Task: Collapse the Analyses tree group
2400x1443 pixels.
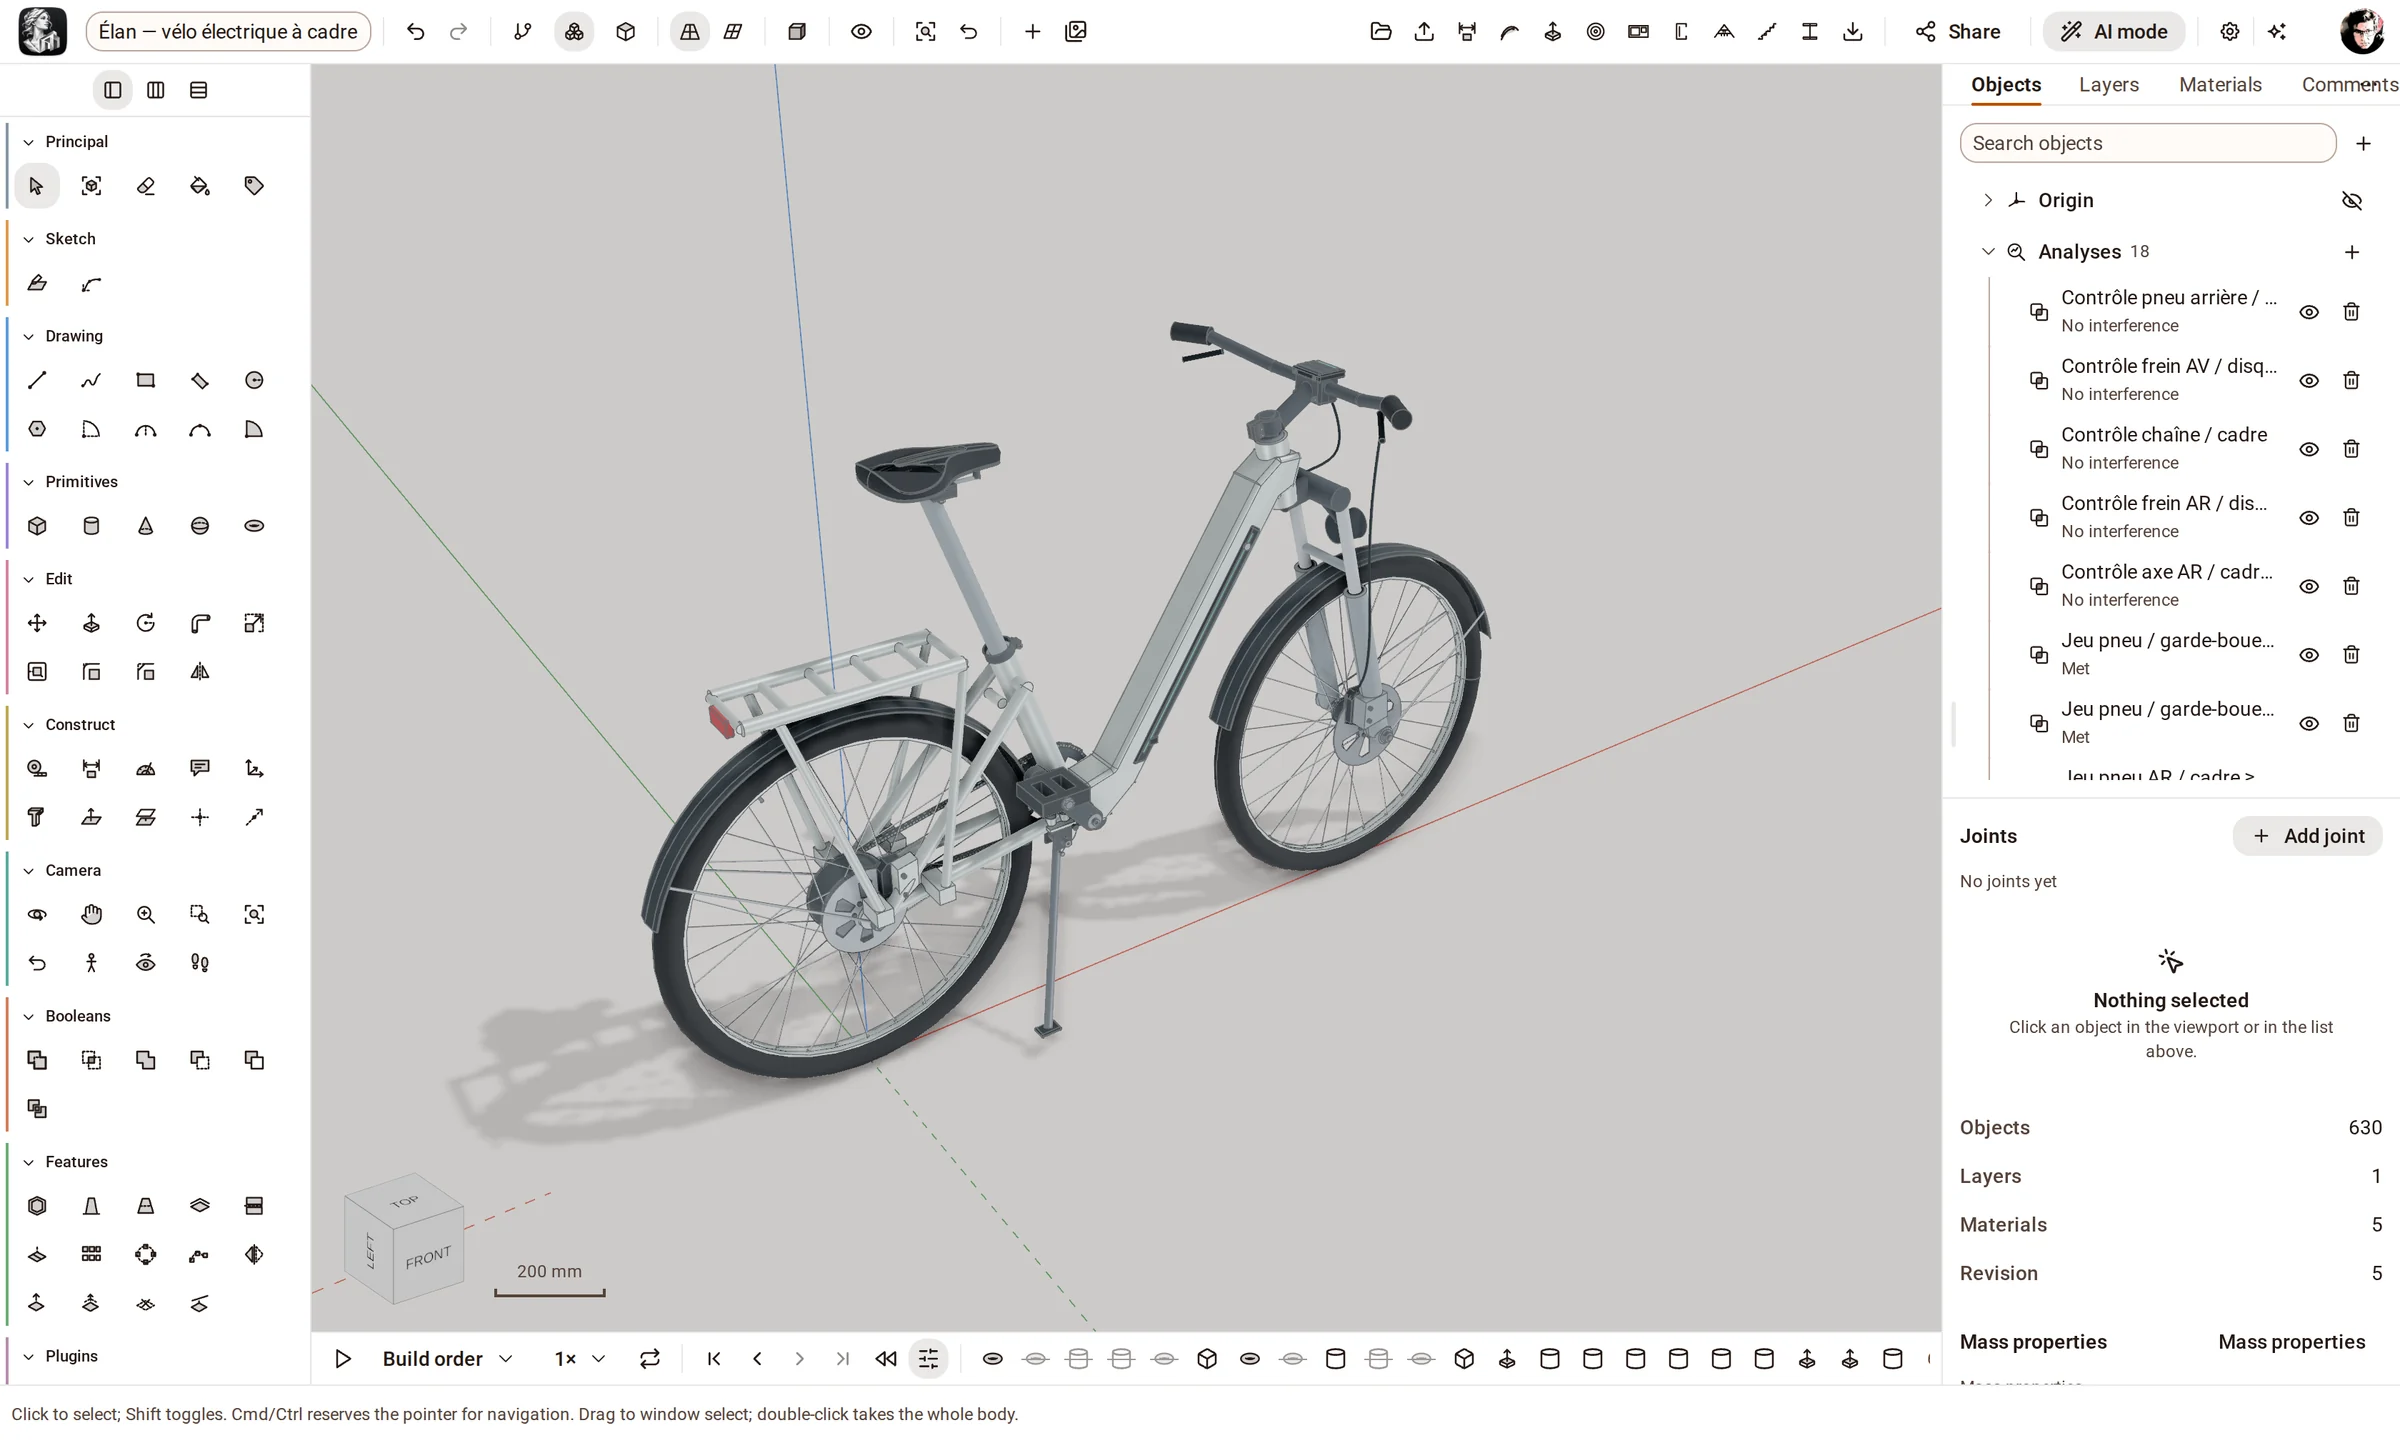Action: (1988, 252)
